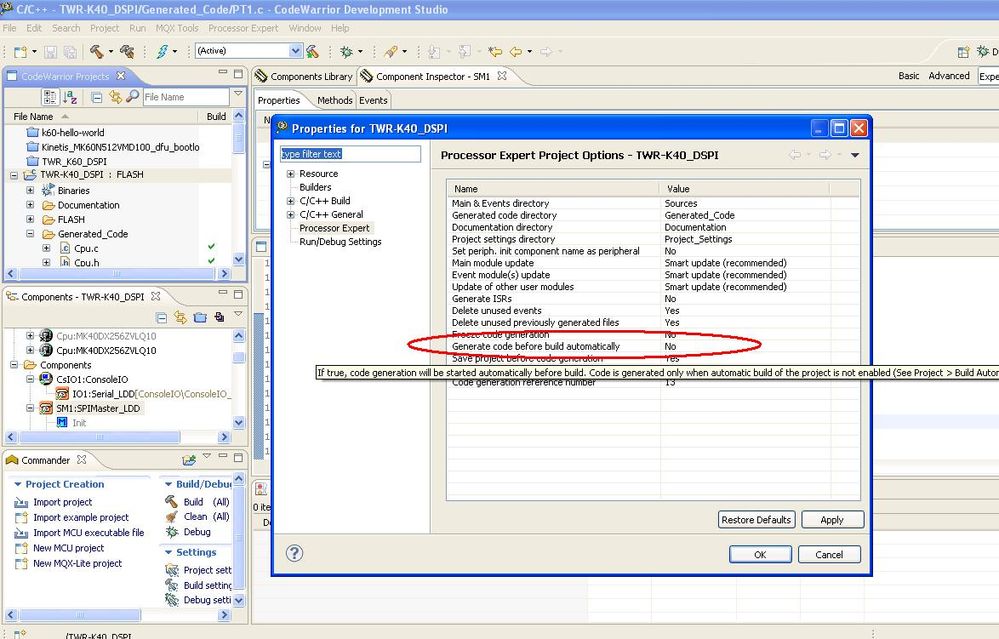
Task: Select the Cpu.c file in project tree
Action: pyautogui.click(x=86, y=248)
